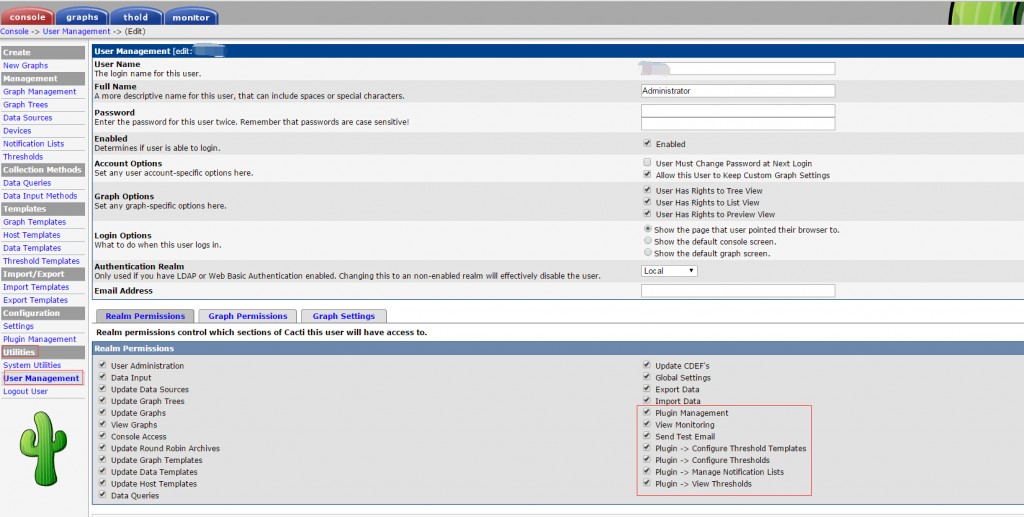Image resolution: width=1024 pixels, height=517 pixels.
Task: Toggle User Has Rights to Preview View
Action: click(647, 213)
